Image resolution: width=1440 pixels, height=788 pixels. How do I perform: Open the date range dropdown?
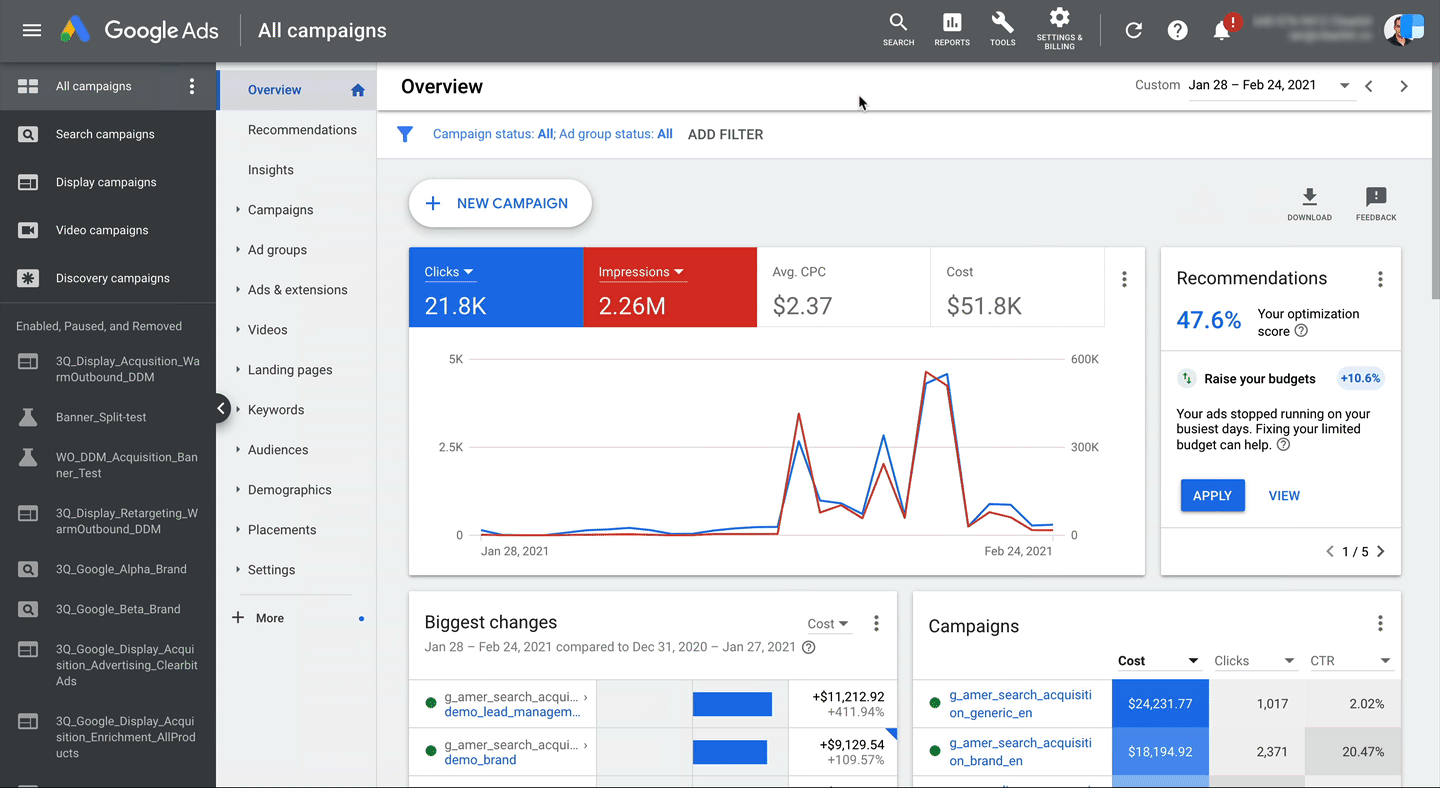(1270, 86)
